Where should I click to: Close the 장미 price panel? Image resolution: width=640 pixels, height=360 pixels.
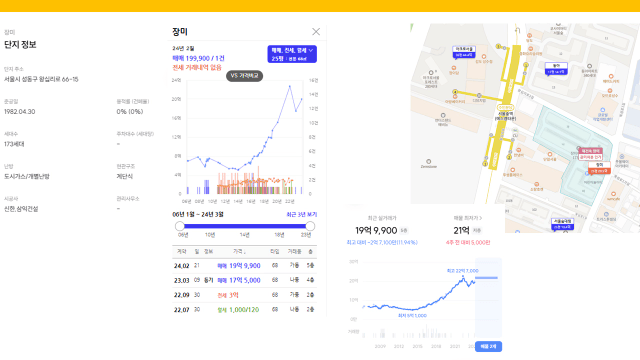click(316, 32)
